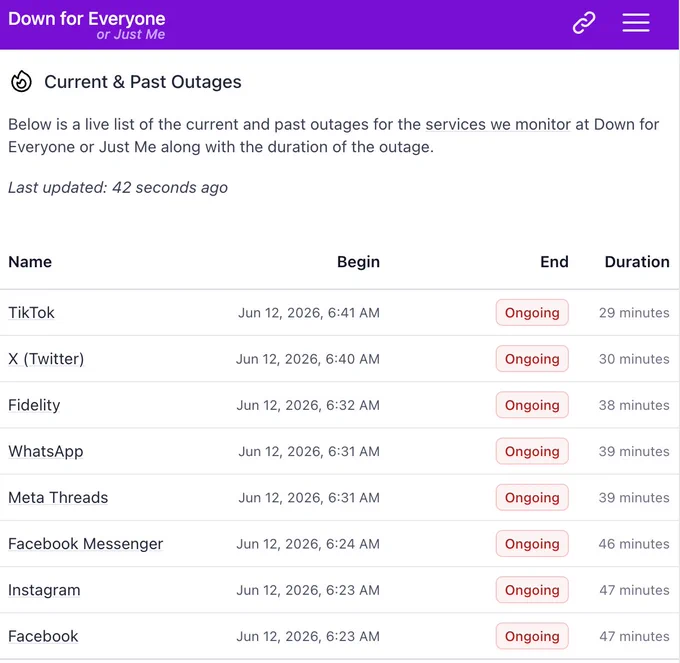Click the Ongoing badge for TikTok
The image size is (680, 663).
(x=532, y=313)
